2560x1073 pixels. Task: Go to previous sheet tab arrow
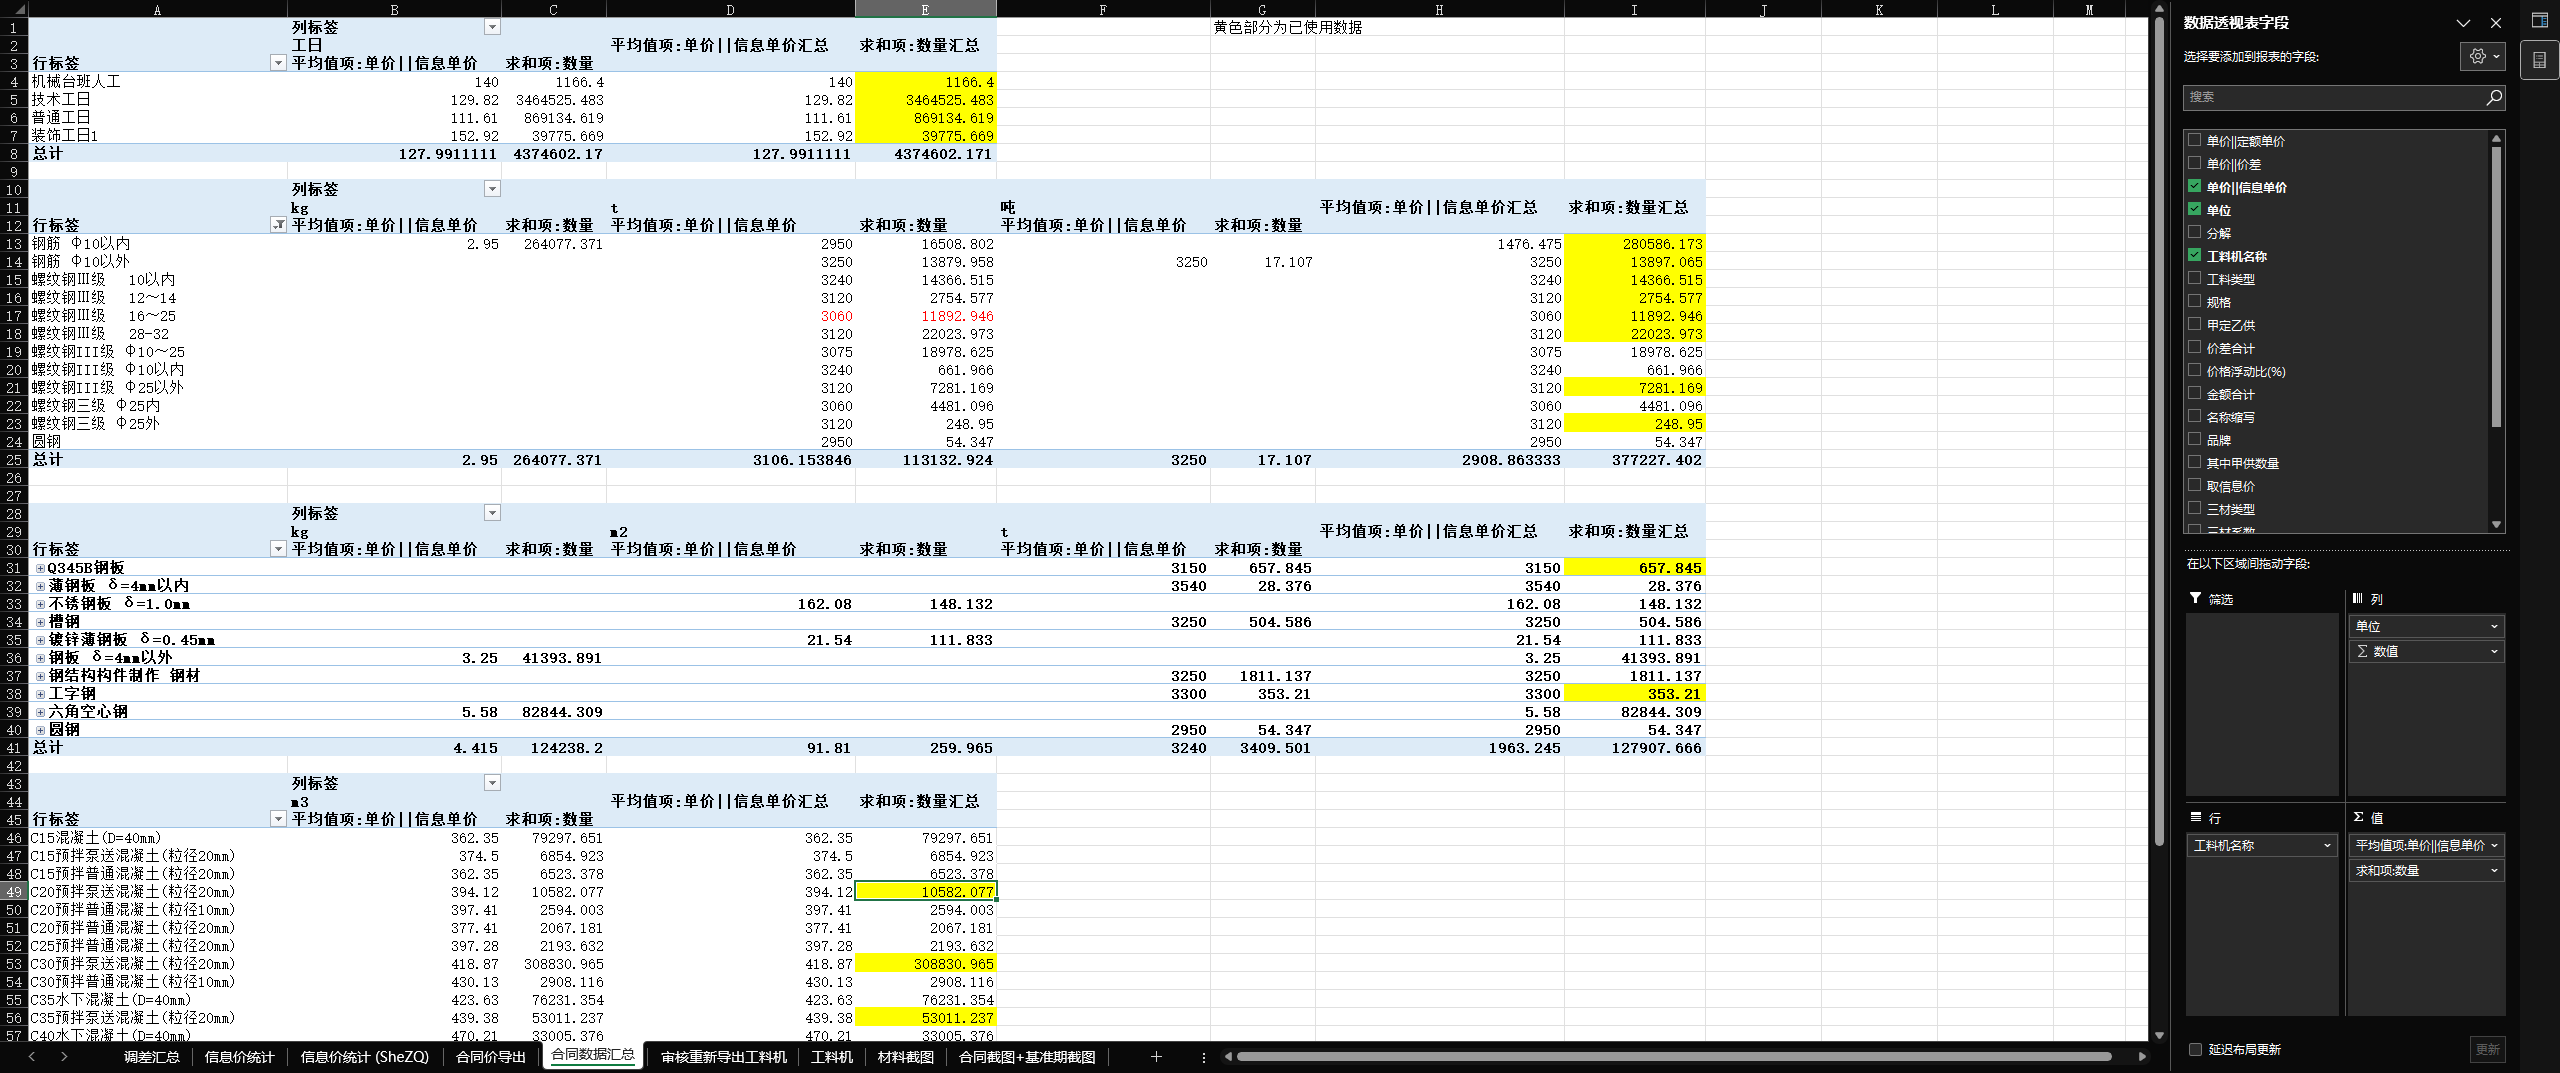[32, 1056]
